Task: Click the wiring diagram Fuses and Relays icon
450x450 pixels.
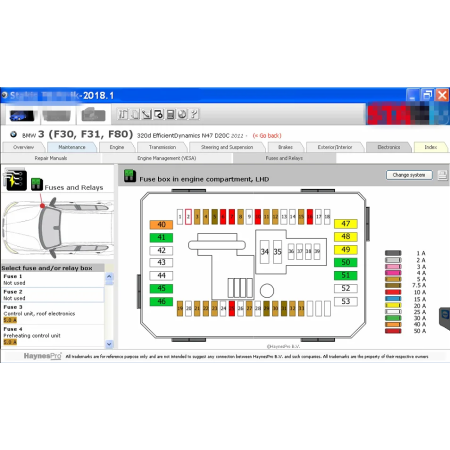Action: click(x=15, y=180)
